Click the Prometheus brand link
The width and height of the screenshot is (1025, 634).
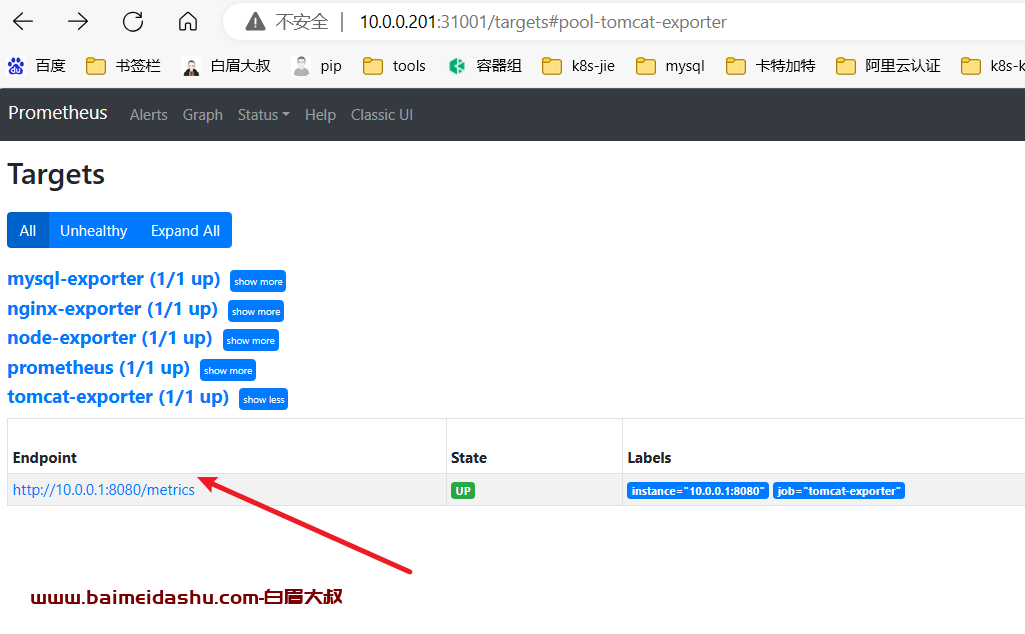(x=58, y=113)
